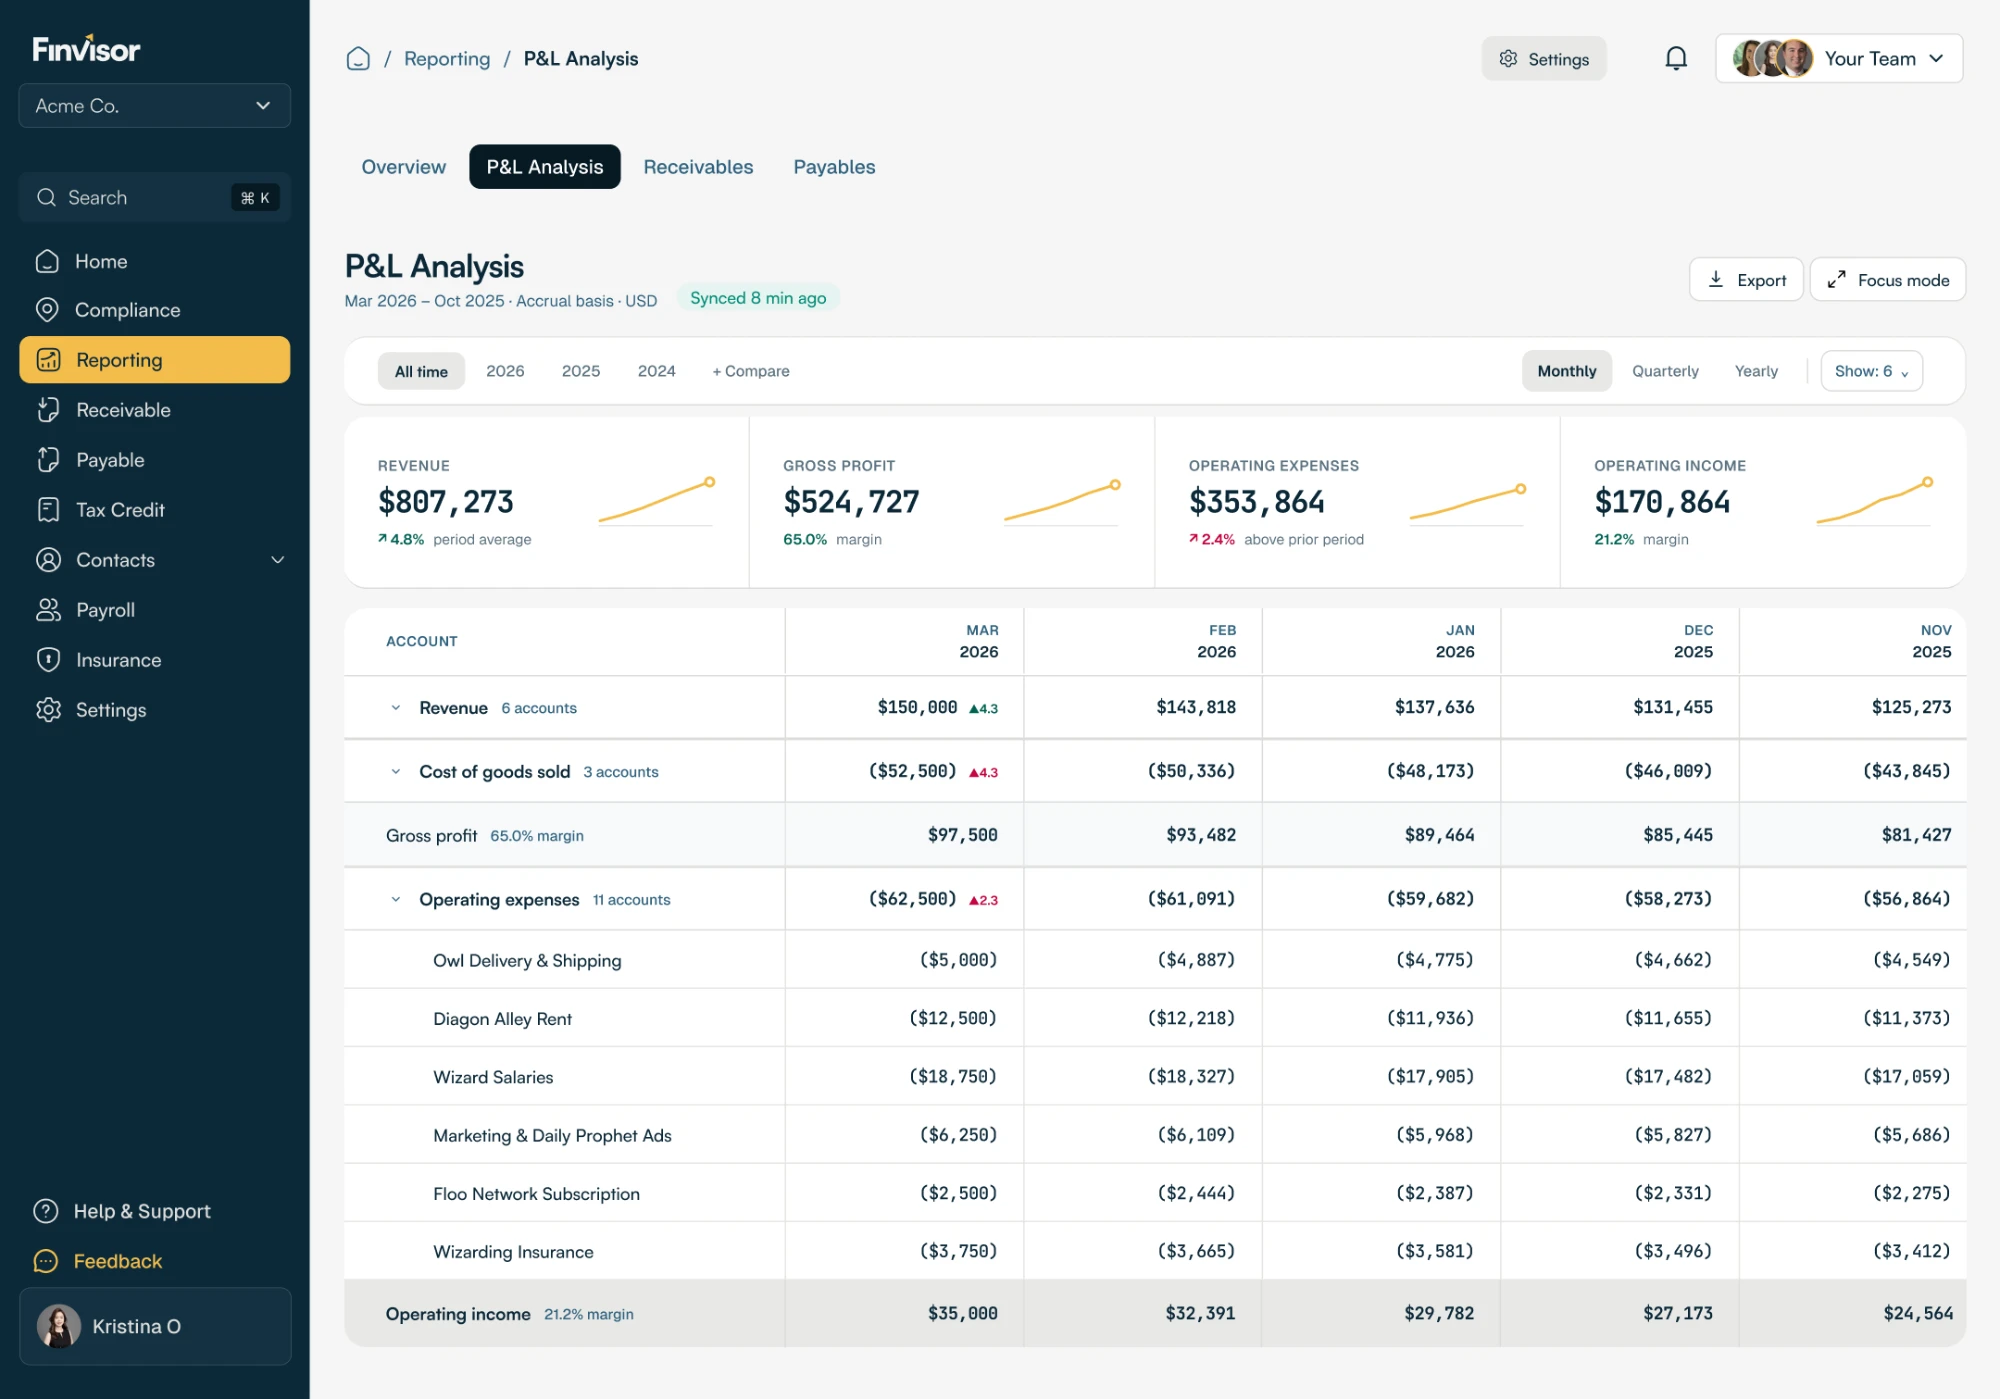Go to Compliance in sidebar
Screen dimensions: 2000x1399
pyautogui.click(x=155, y=310)
